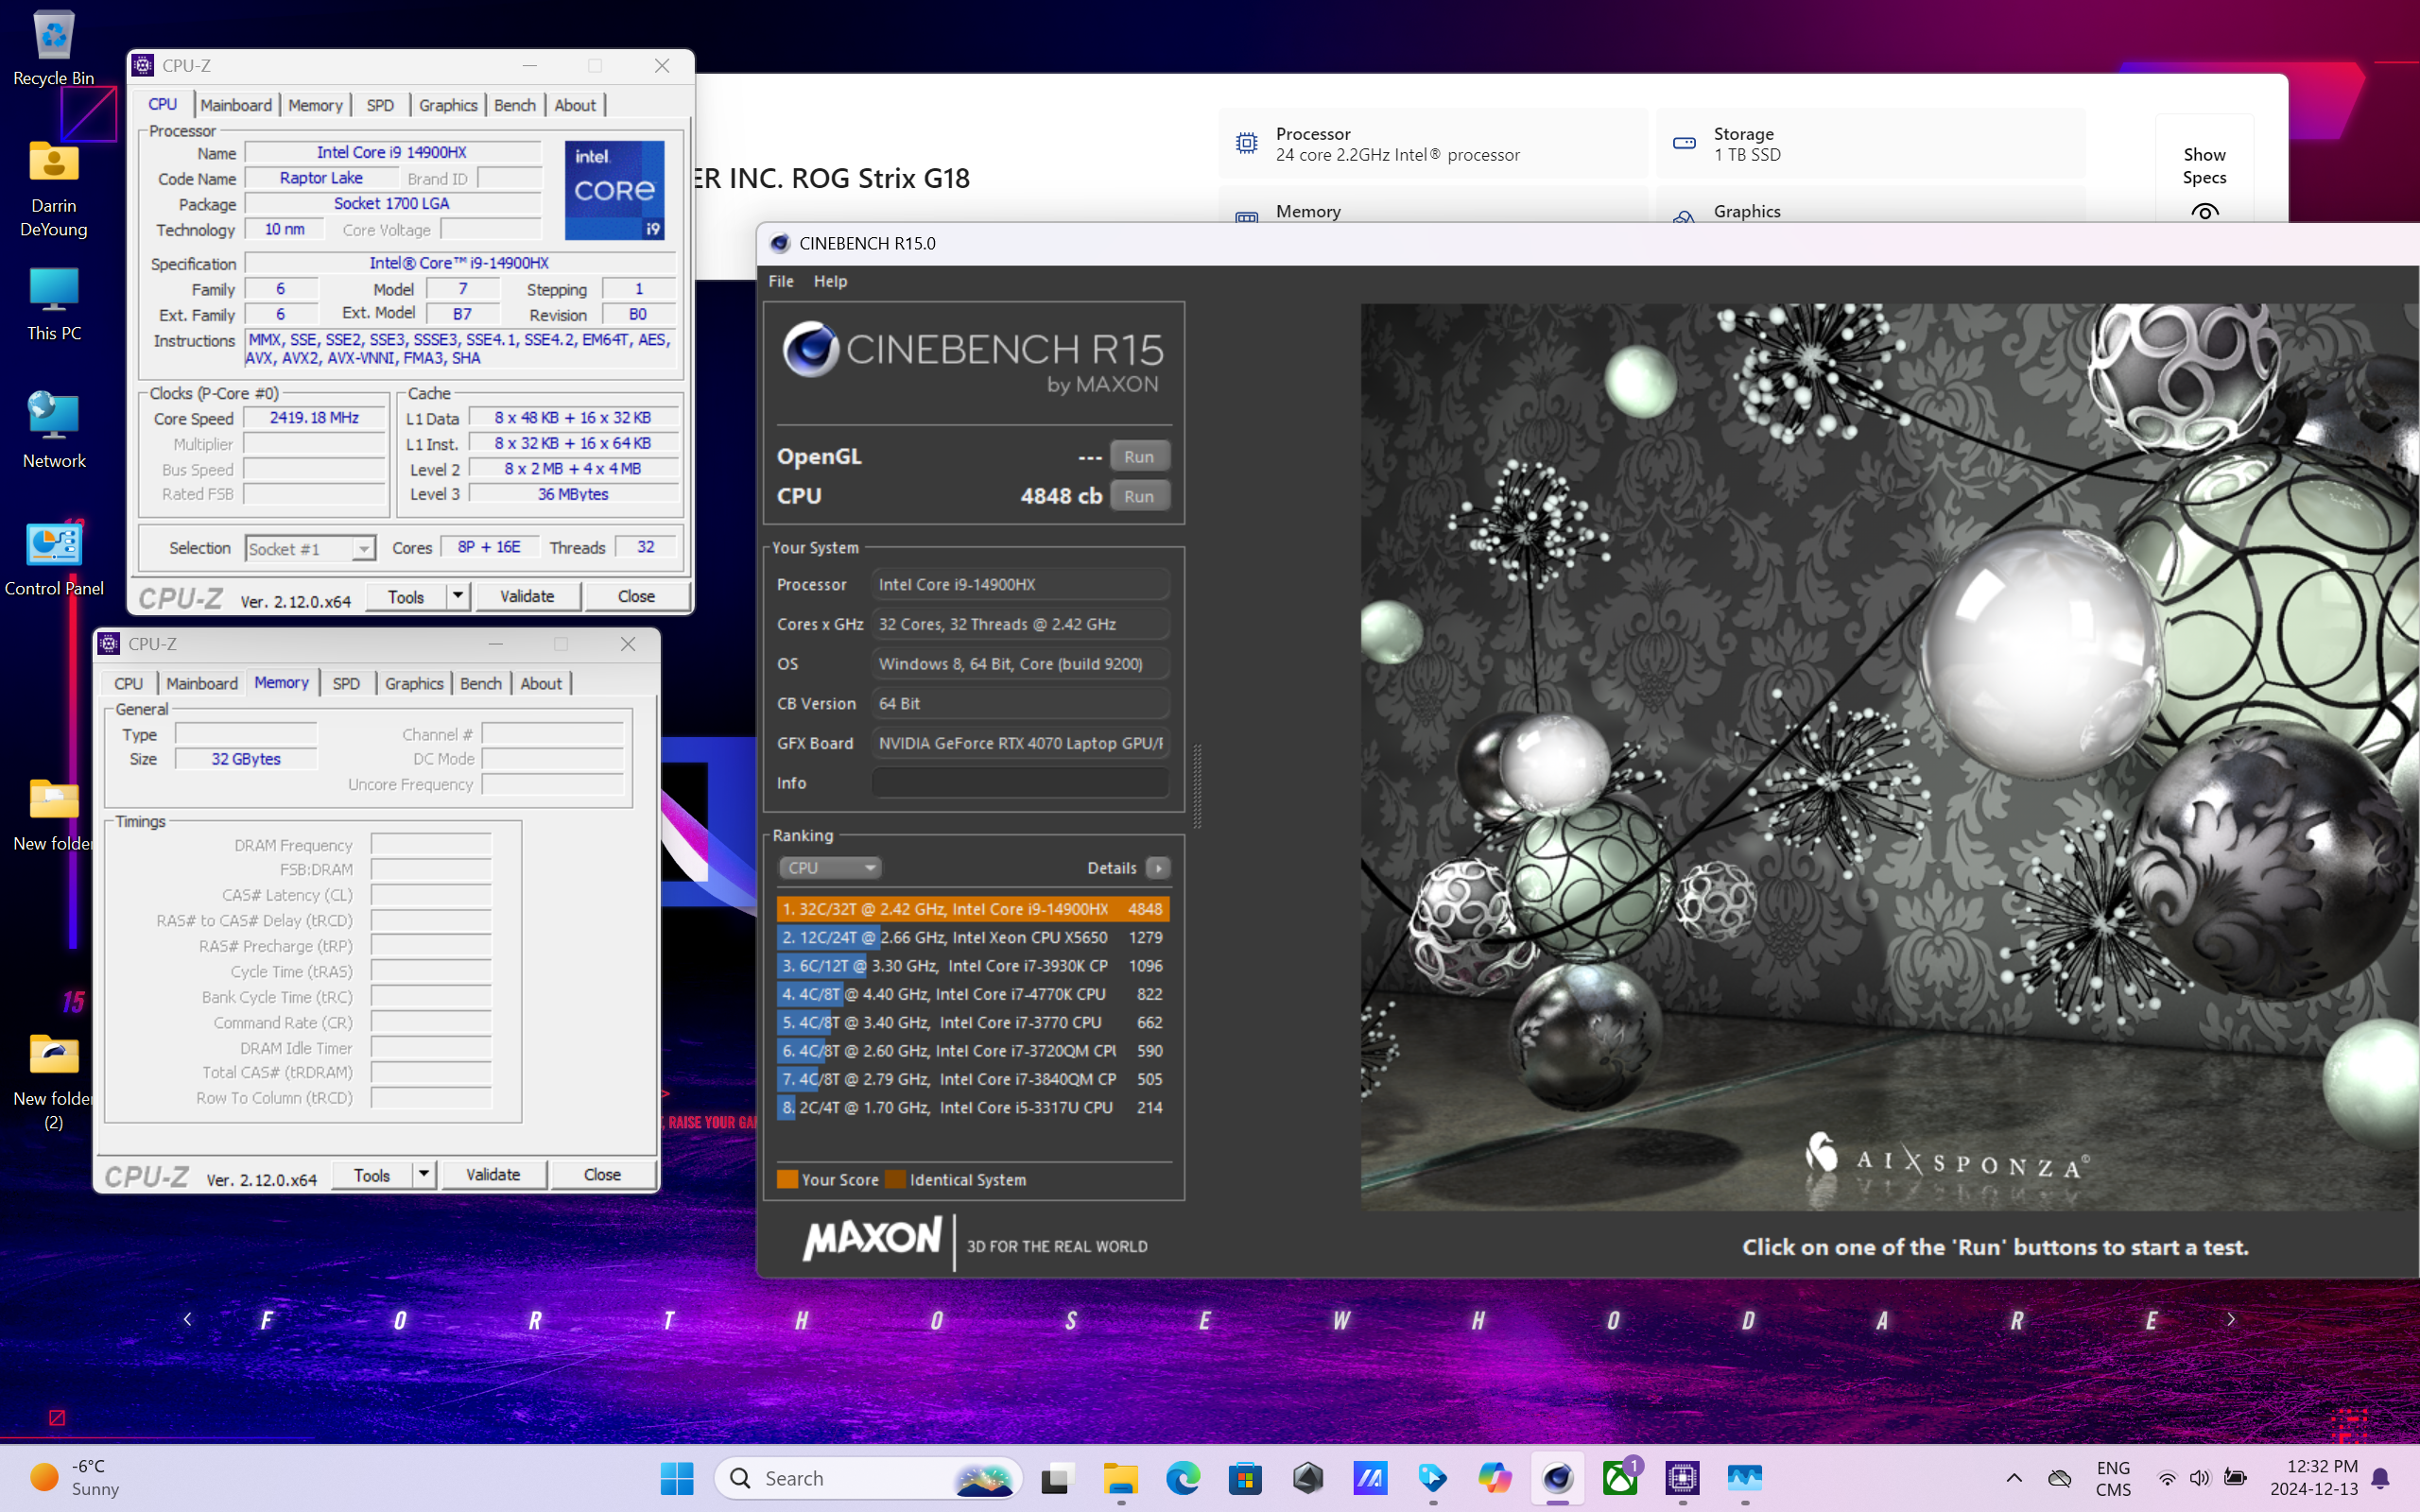Open the Task View taskbar icon
This screenshot has width=2420, height=1512.
[1057, 1478]
